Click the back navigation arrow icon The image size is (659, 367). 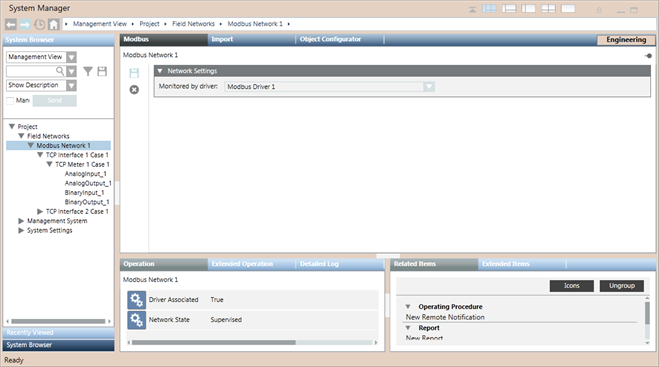point(11,24)
